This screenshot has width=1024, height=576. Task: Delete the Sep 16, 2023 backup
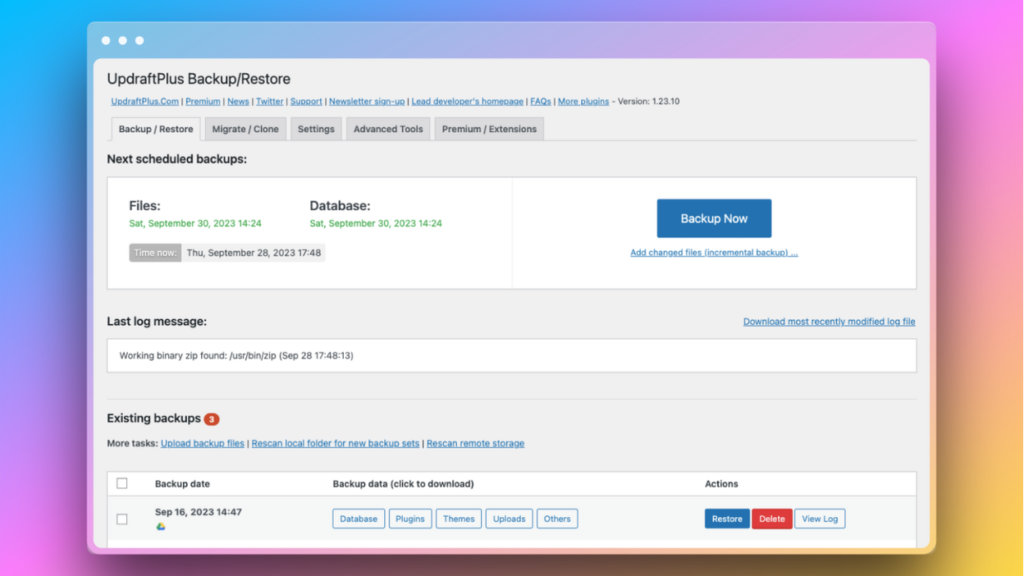[772, 519]
